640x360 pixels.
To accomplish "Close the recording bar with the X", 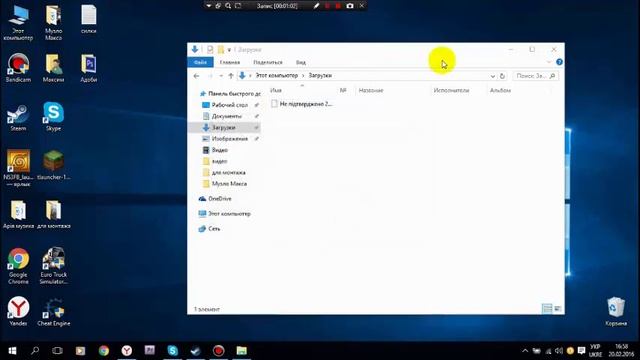I will [362, 6].
